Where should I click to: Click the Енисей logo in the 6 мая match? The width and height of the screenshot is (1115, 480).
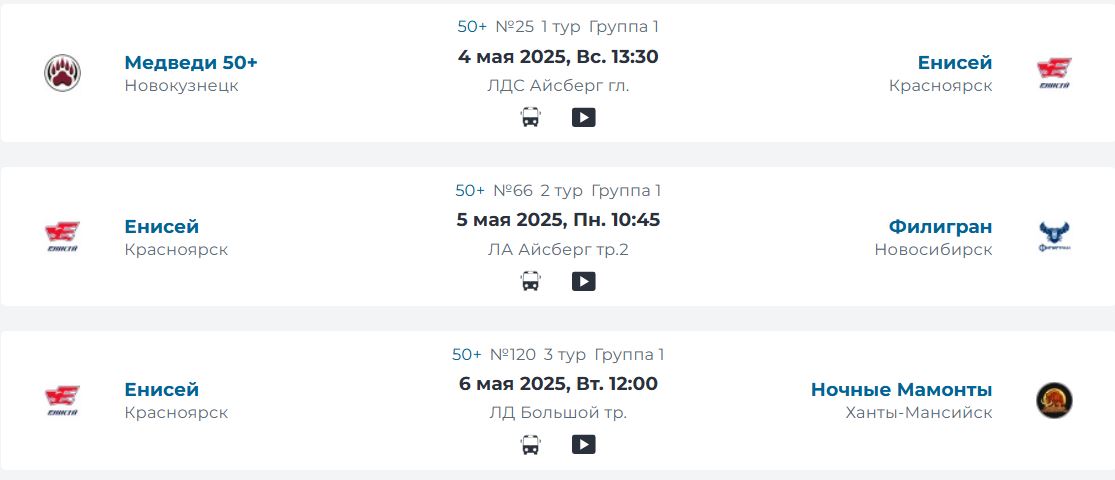62,400
